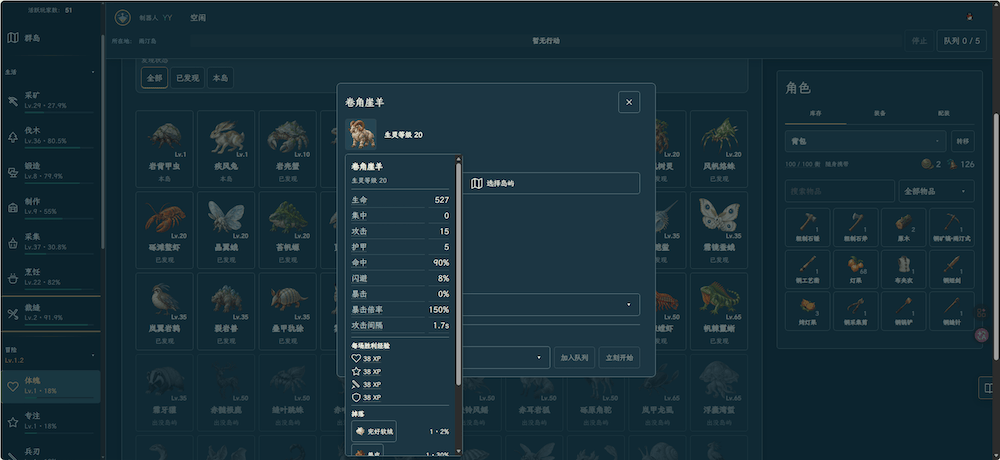This screenshot has height=460, width=1000.
Task: Open the 岩壳蟹 creature card
Action: 288,149
